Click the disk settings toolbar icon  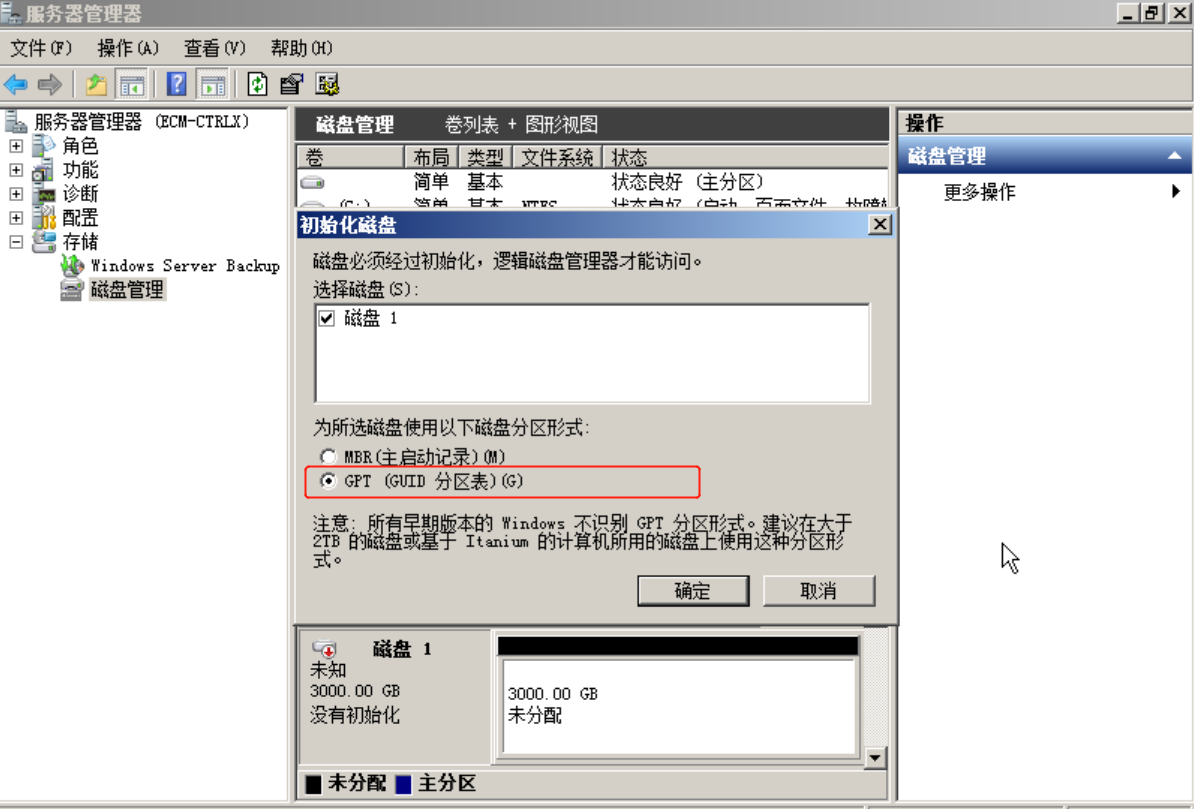tap(327, 84)
